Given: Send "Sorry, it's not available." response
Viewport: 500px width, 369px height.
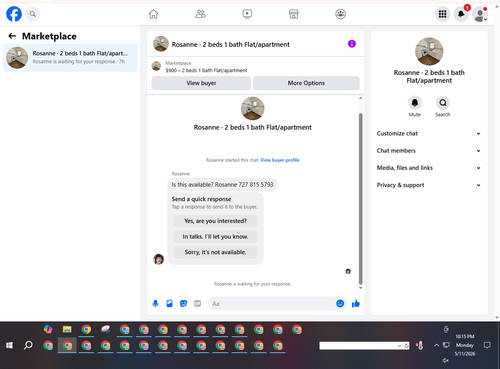Looking at the screenshot, I should click(x=215, y=252).
